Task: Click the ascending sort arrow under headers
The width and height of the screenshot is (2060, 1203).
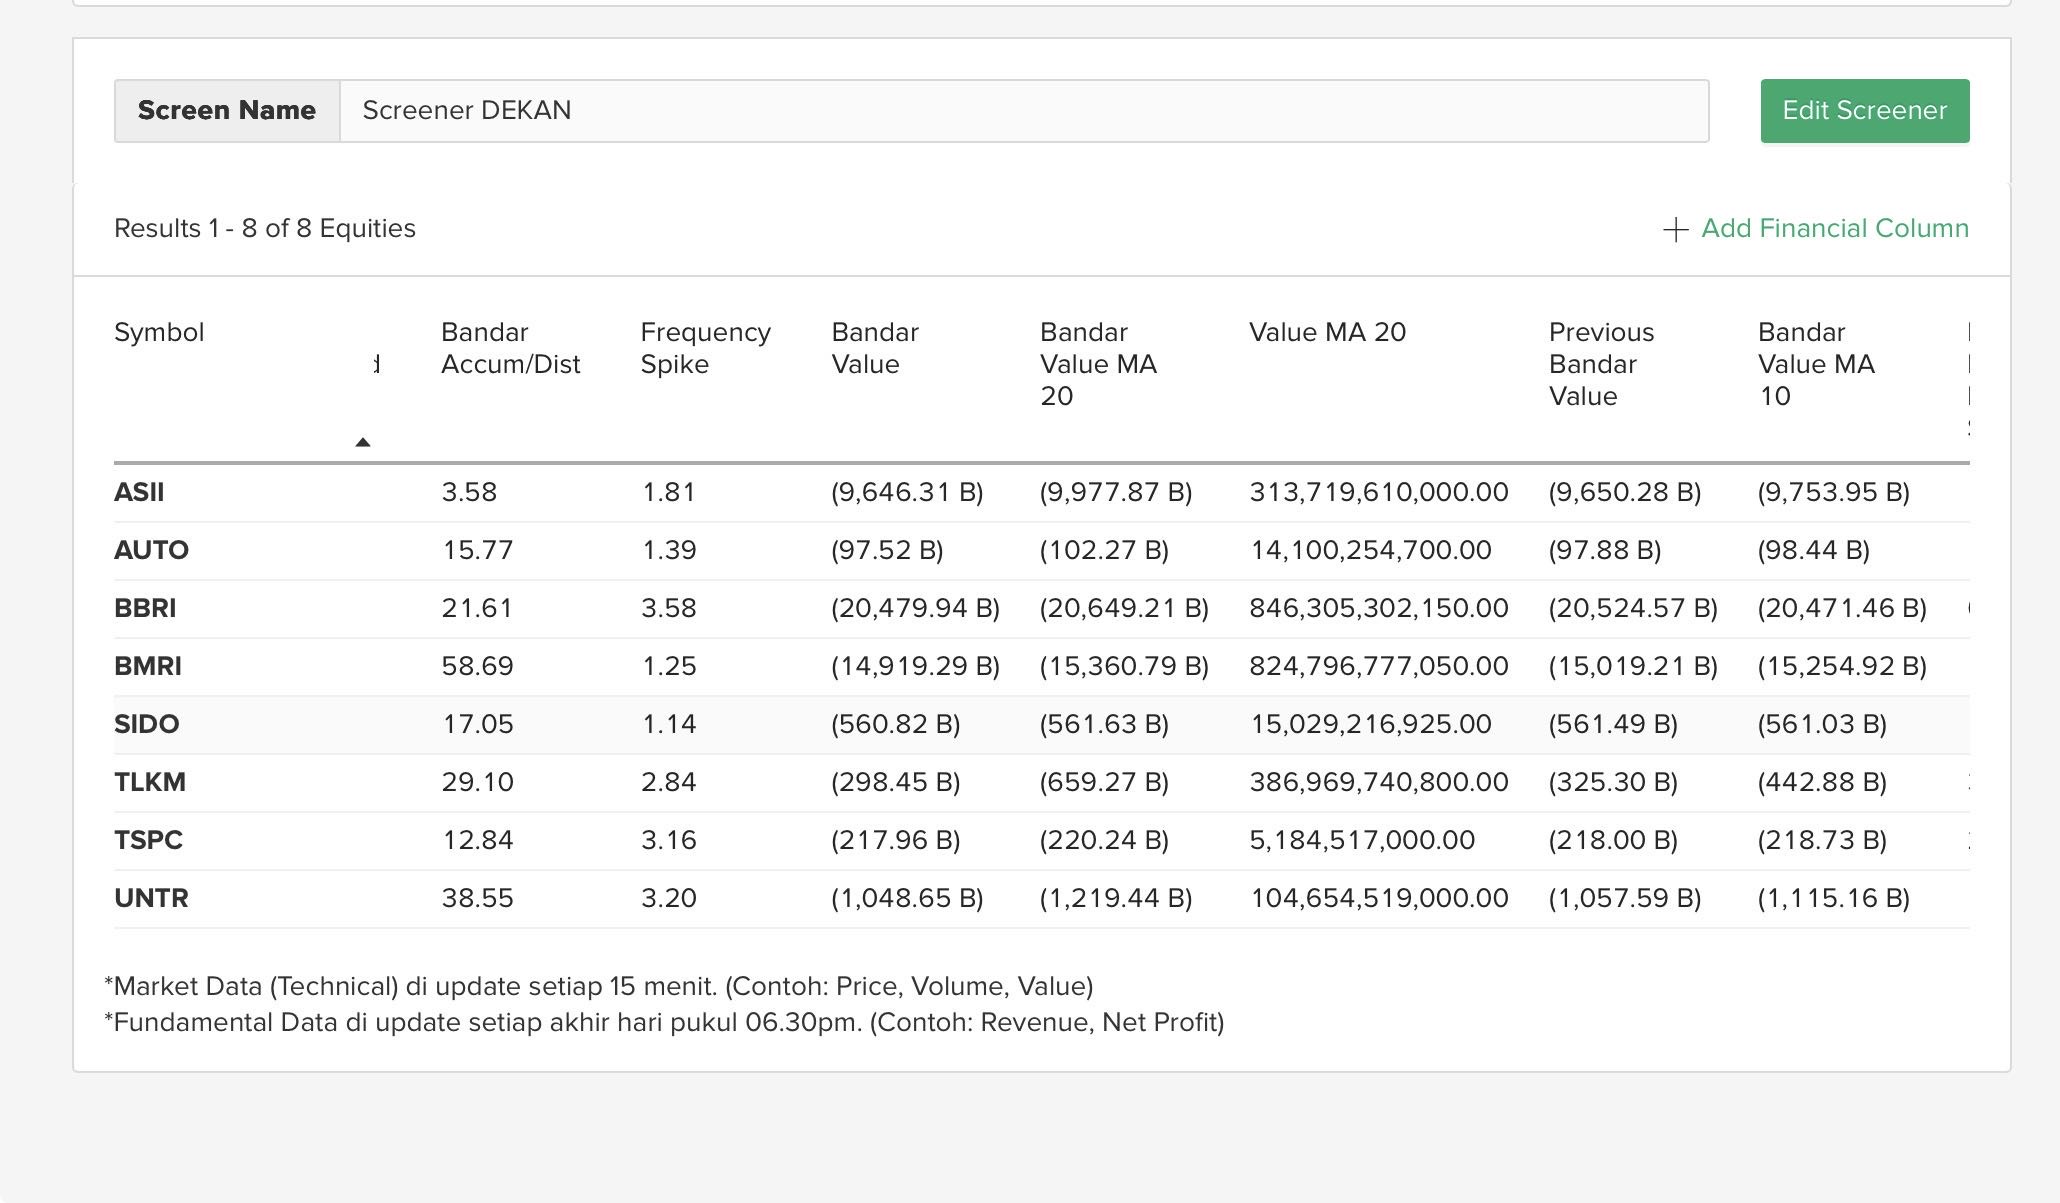Action: tap(363, 442)
